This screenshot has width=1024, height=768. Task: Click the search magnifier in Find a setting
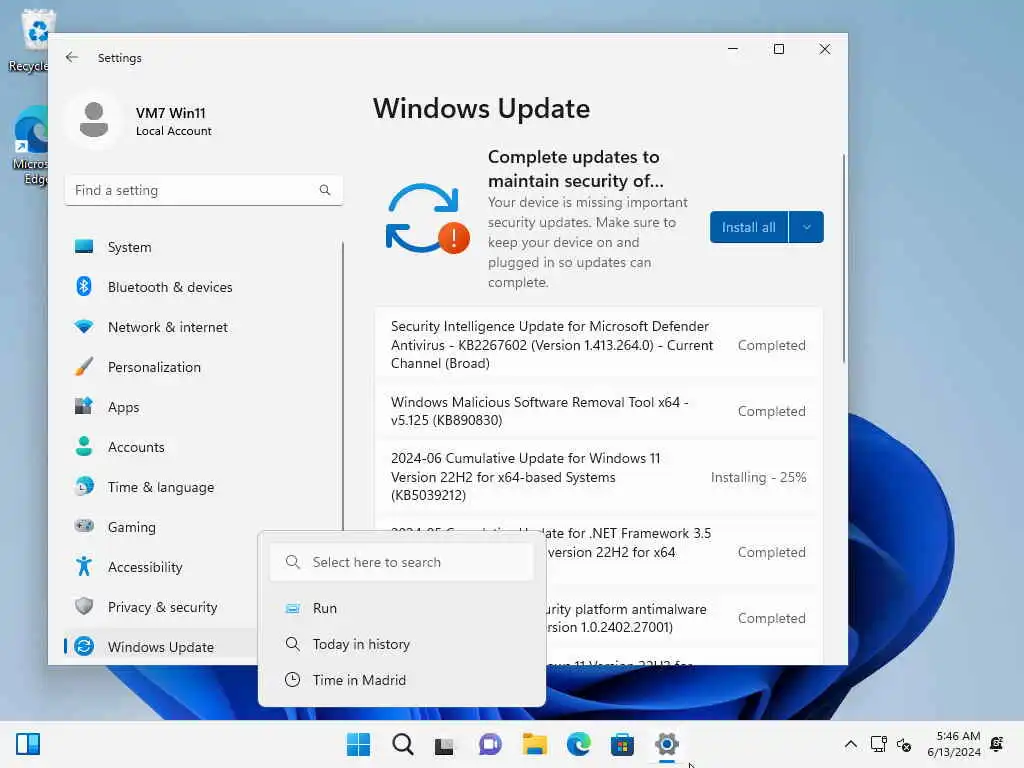(x=325, y=190)
